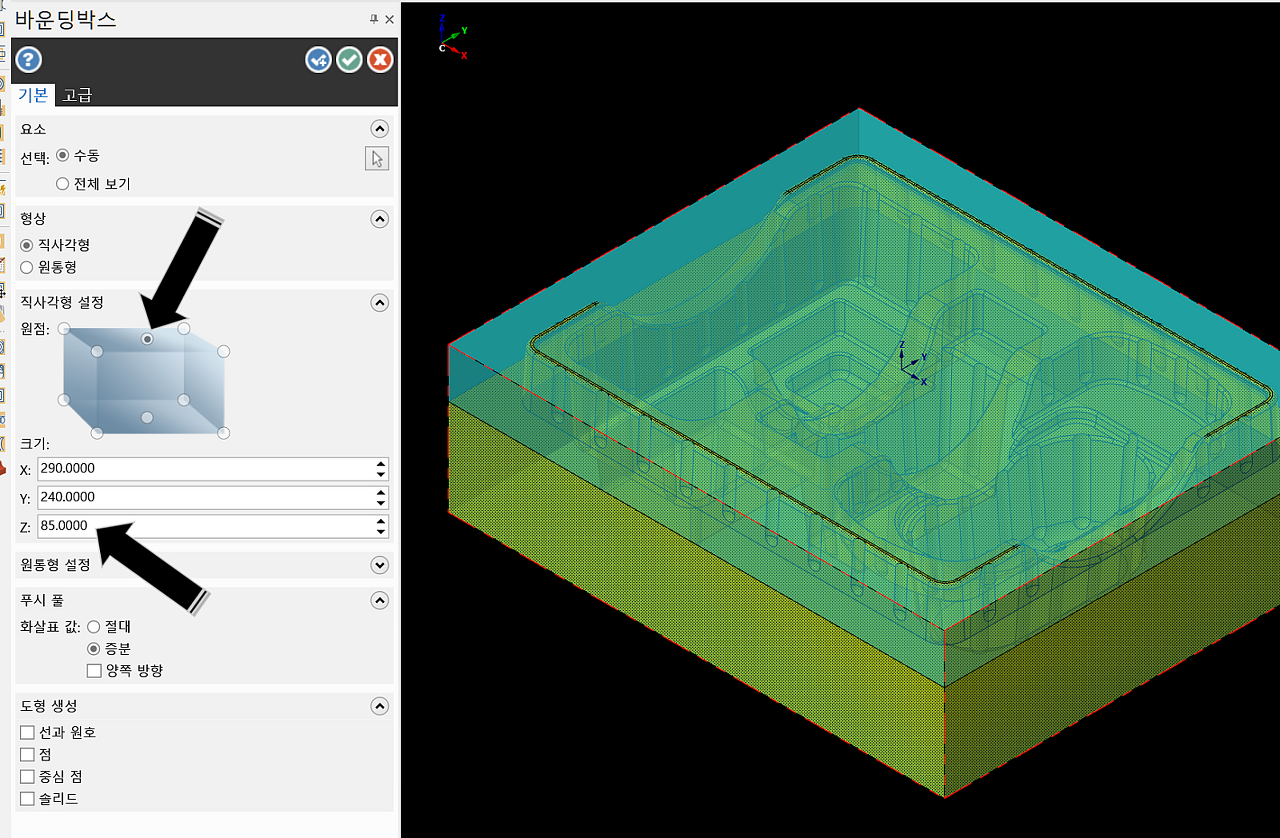The width and height of the screenshot is (1280, 838).
Task: Collapse the 직사각형 설정 section
Action: click(379, 302)
